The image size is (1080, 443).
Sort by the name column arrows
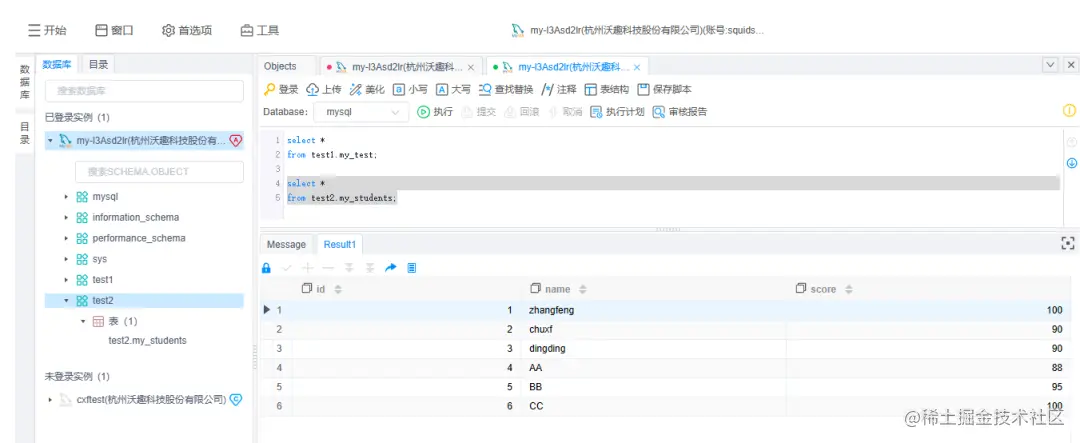[x=583, y=290]
